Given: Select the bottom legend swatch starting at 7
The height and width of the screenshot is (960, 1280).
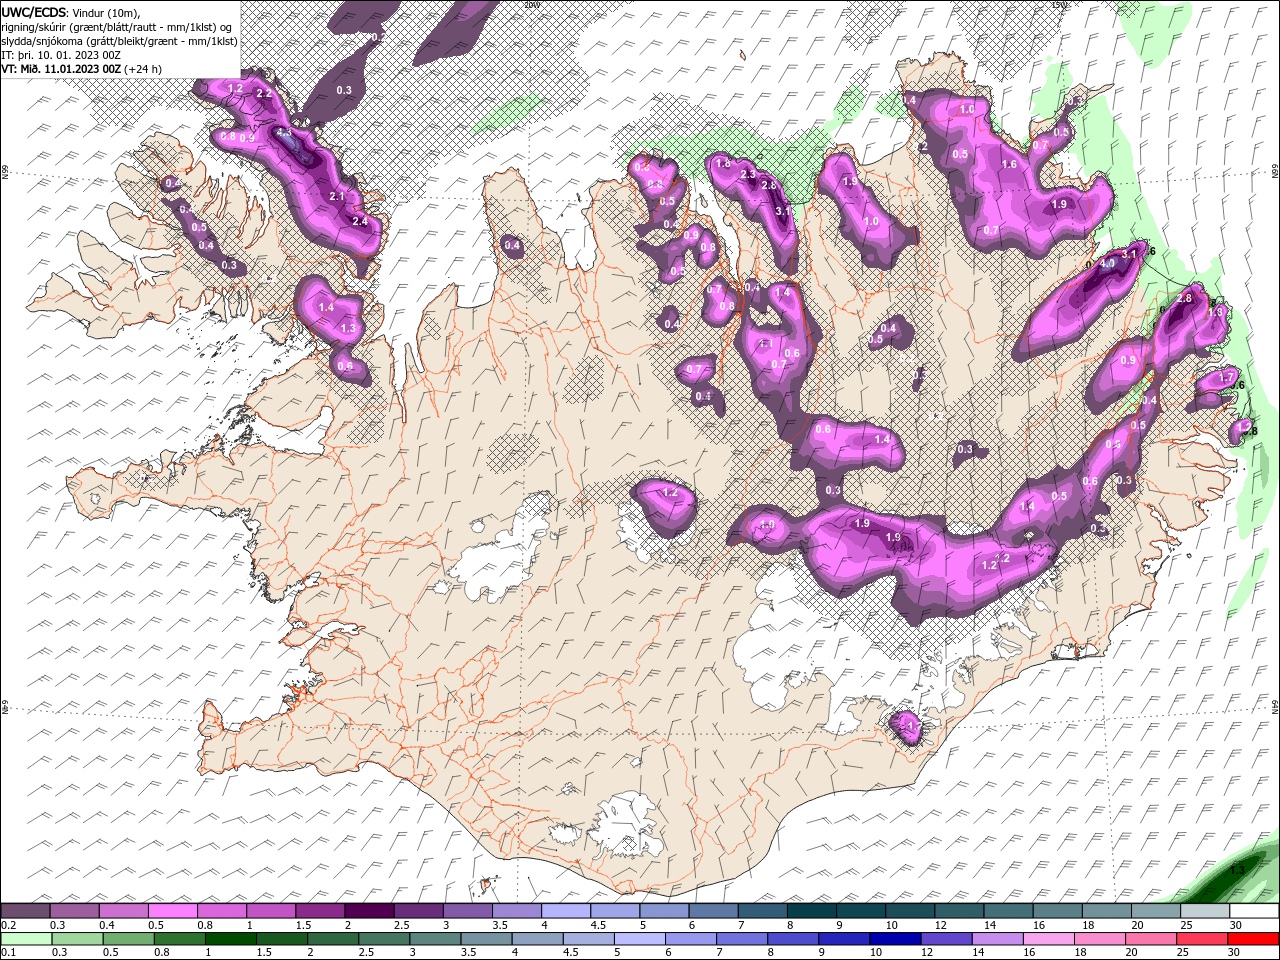Looking at the screenshot, I should [742, 939].
